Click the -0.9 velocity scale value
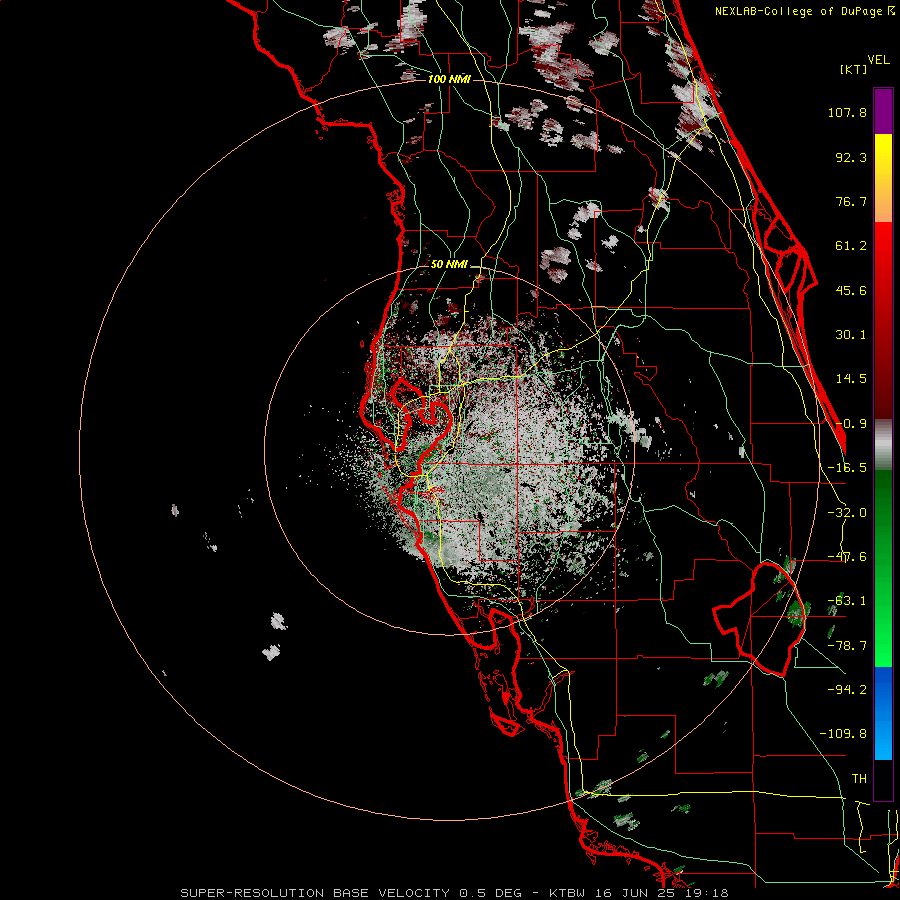Image resolution: width=900 pixels, height=900 pixels. 851,424
